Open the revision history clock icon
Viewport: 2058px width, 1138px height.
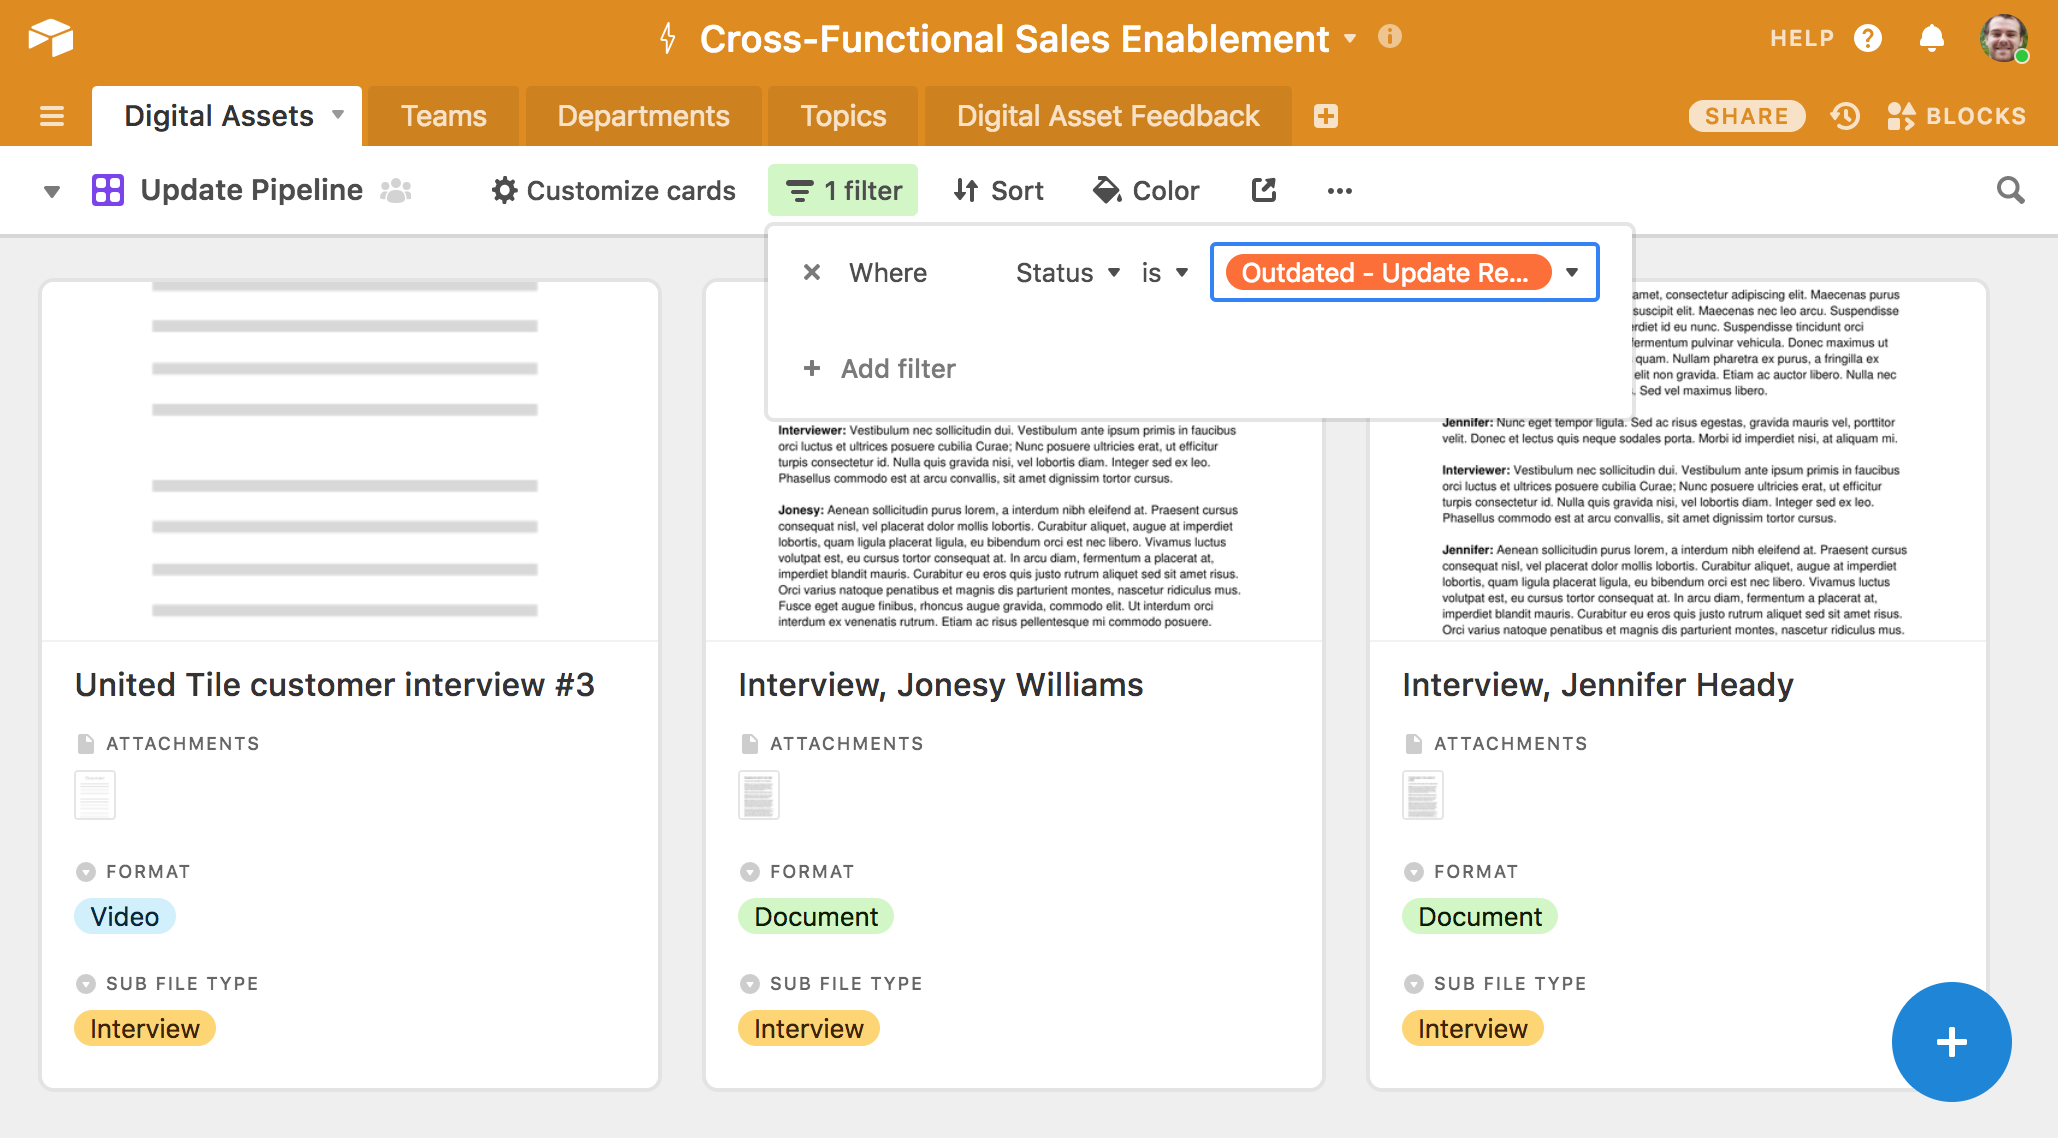1845,116
